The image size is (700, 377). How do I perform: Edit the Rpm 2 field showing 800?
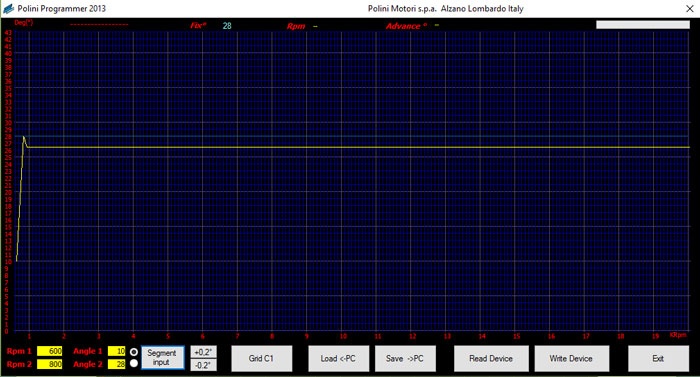[x=50, y=364]
